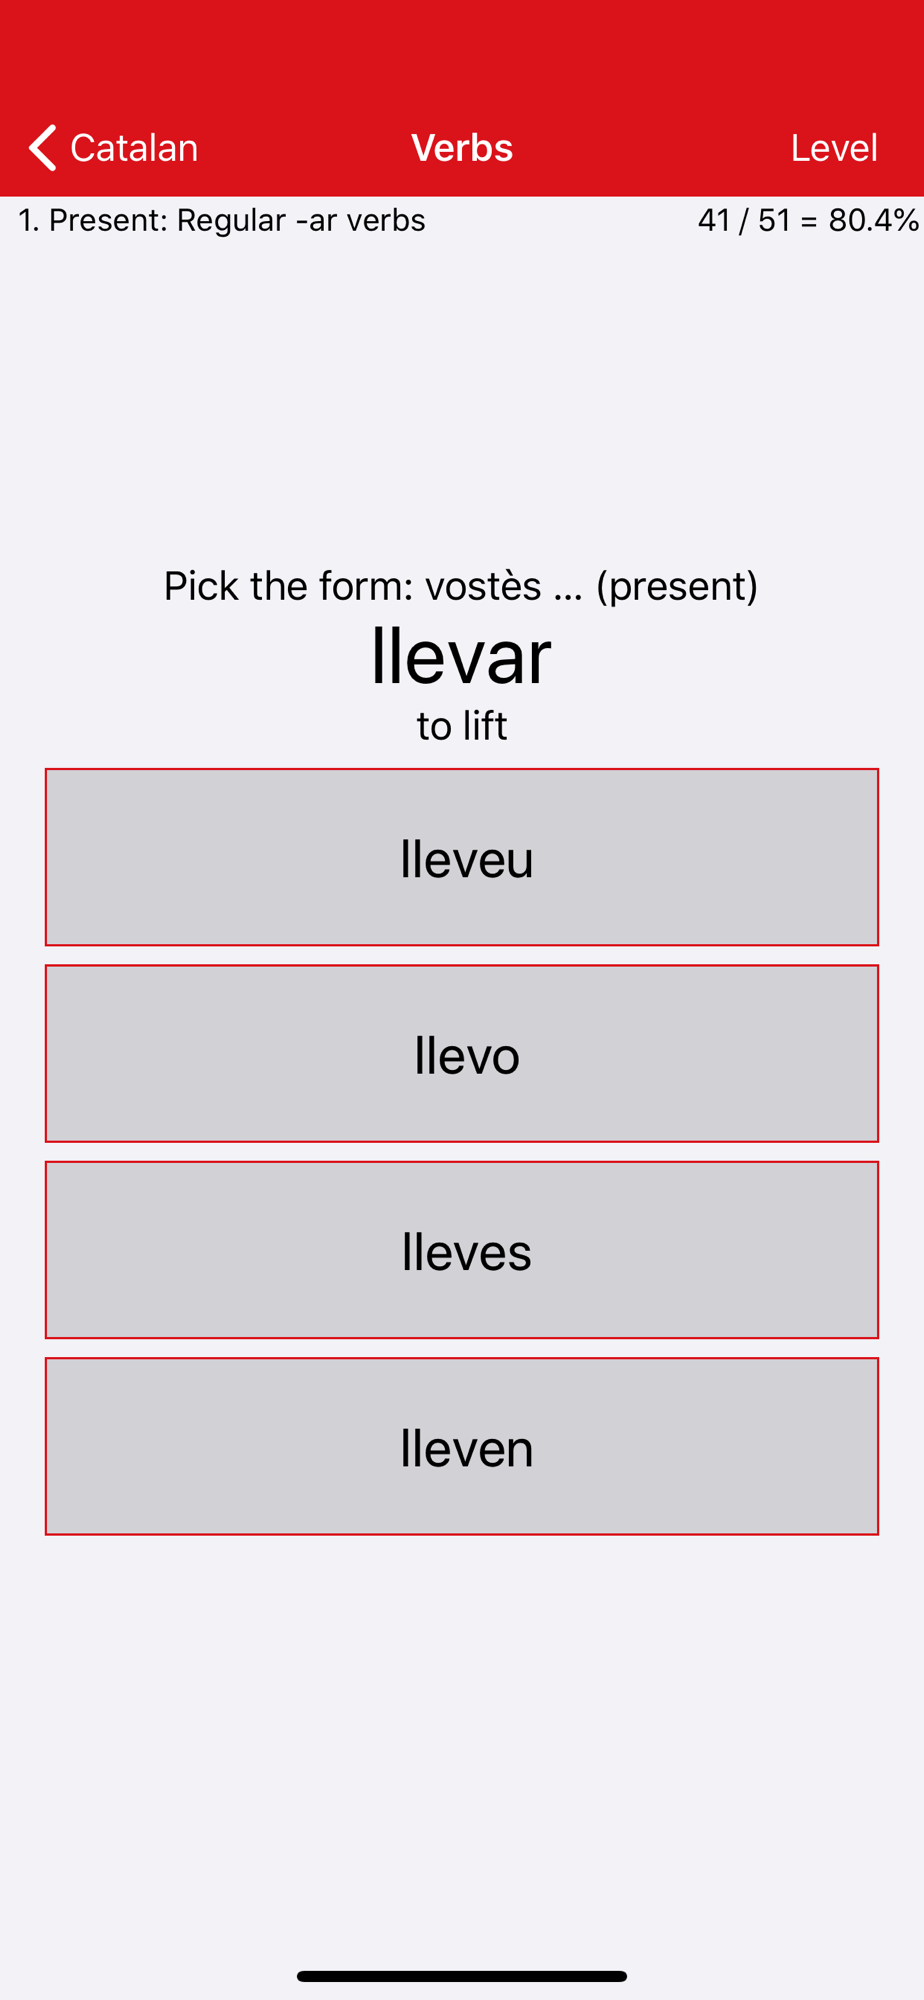
Task: Tap lesson label Present: Regular -ar verbs
Action: (x=237, y=220)
